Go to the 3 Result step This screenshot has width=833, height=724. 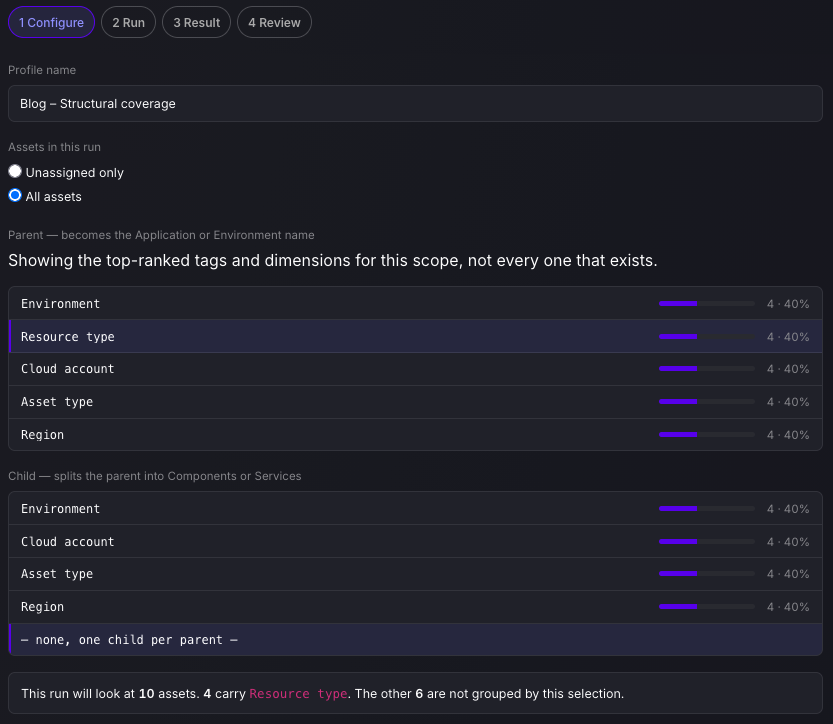197,22
